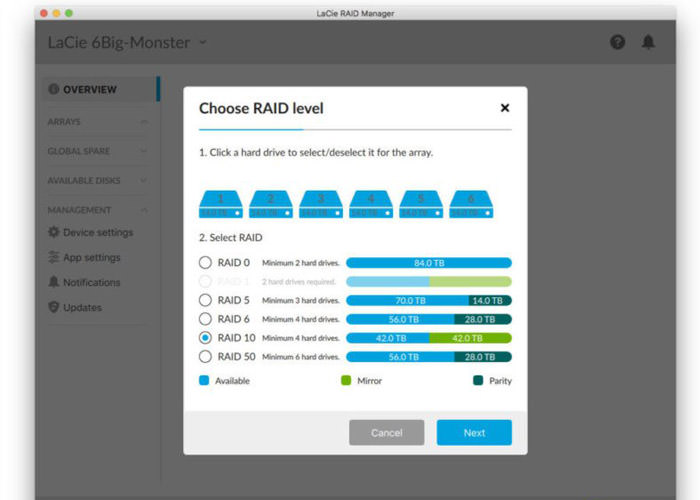The width and height of the screenshot is (700, 500).
Task: Deselect hard drive 5
Action: (x=421, y=204)
